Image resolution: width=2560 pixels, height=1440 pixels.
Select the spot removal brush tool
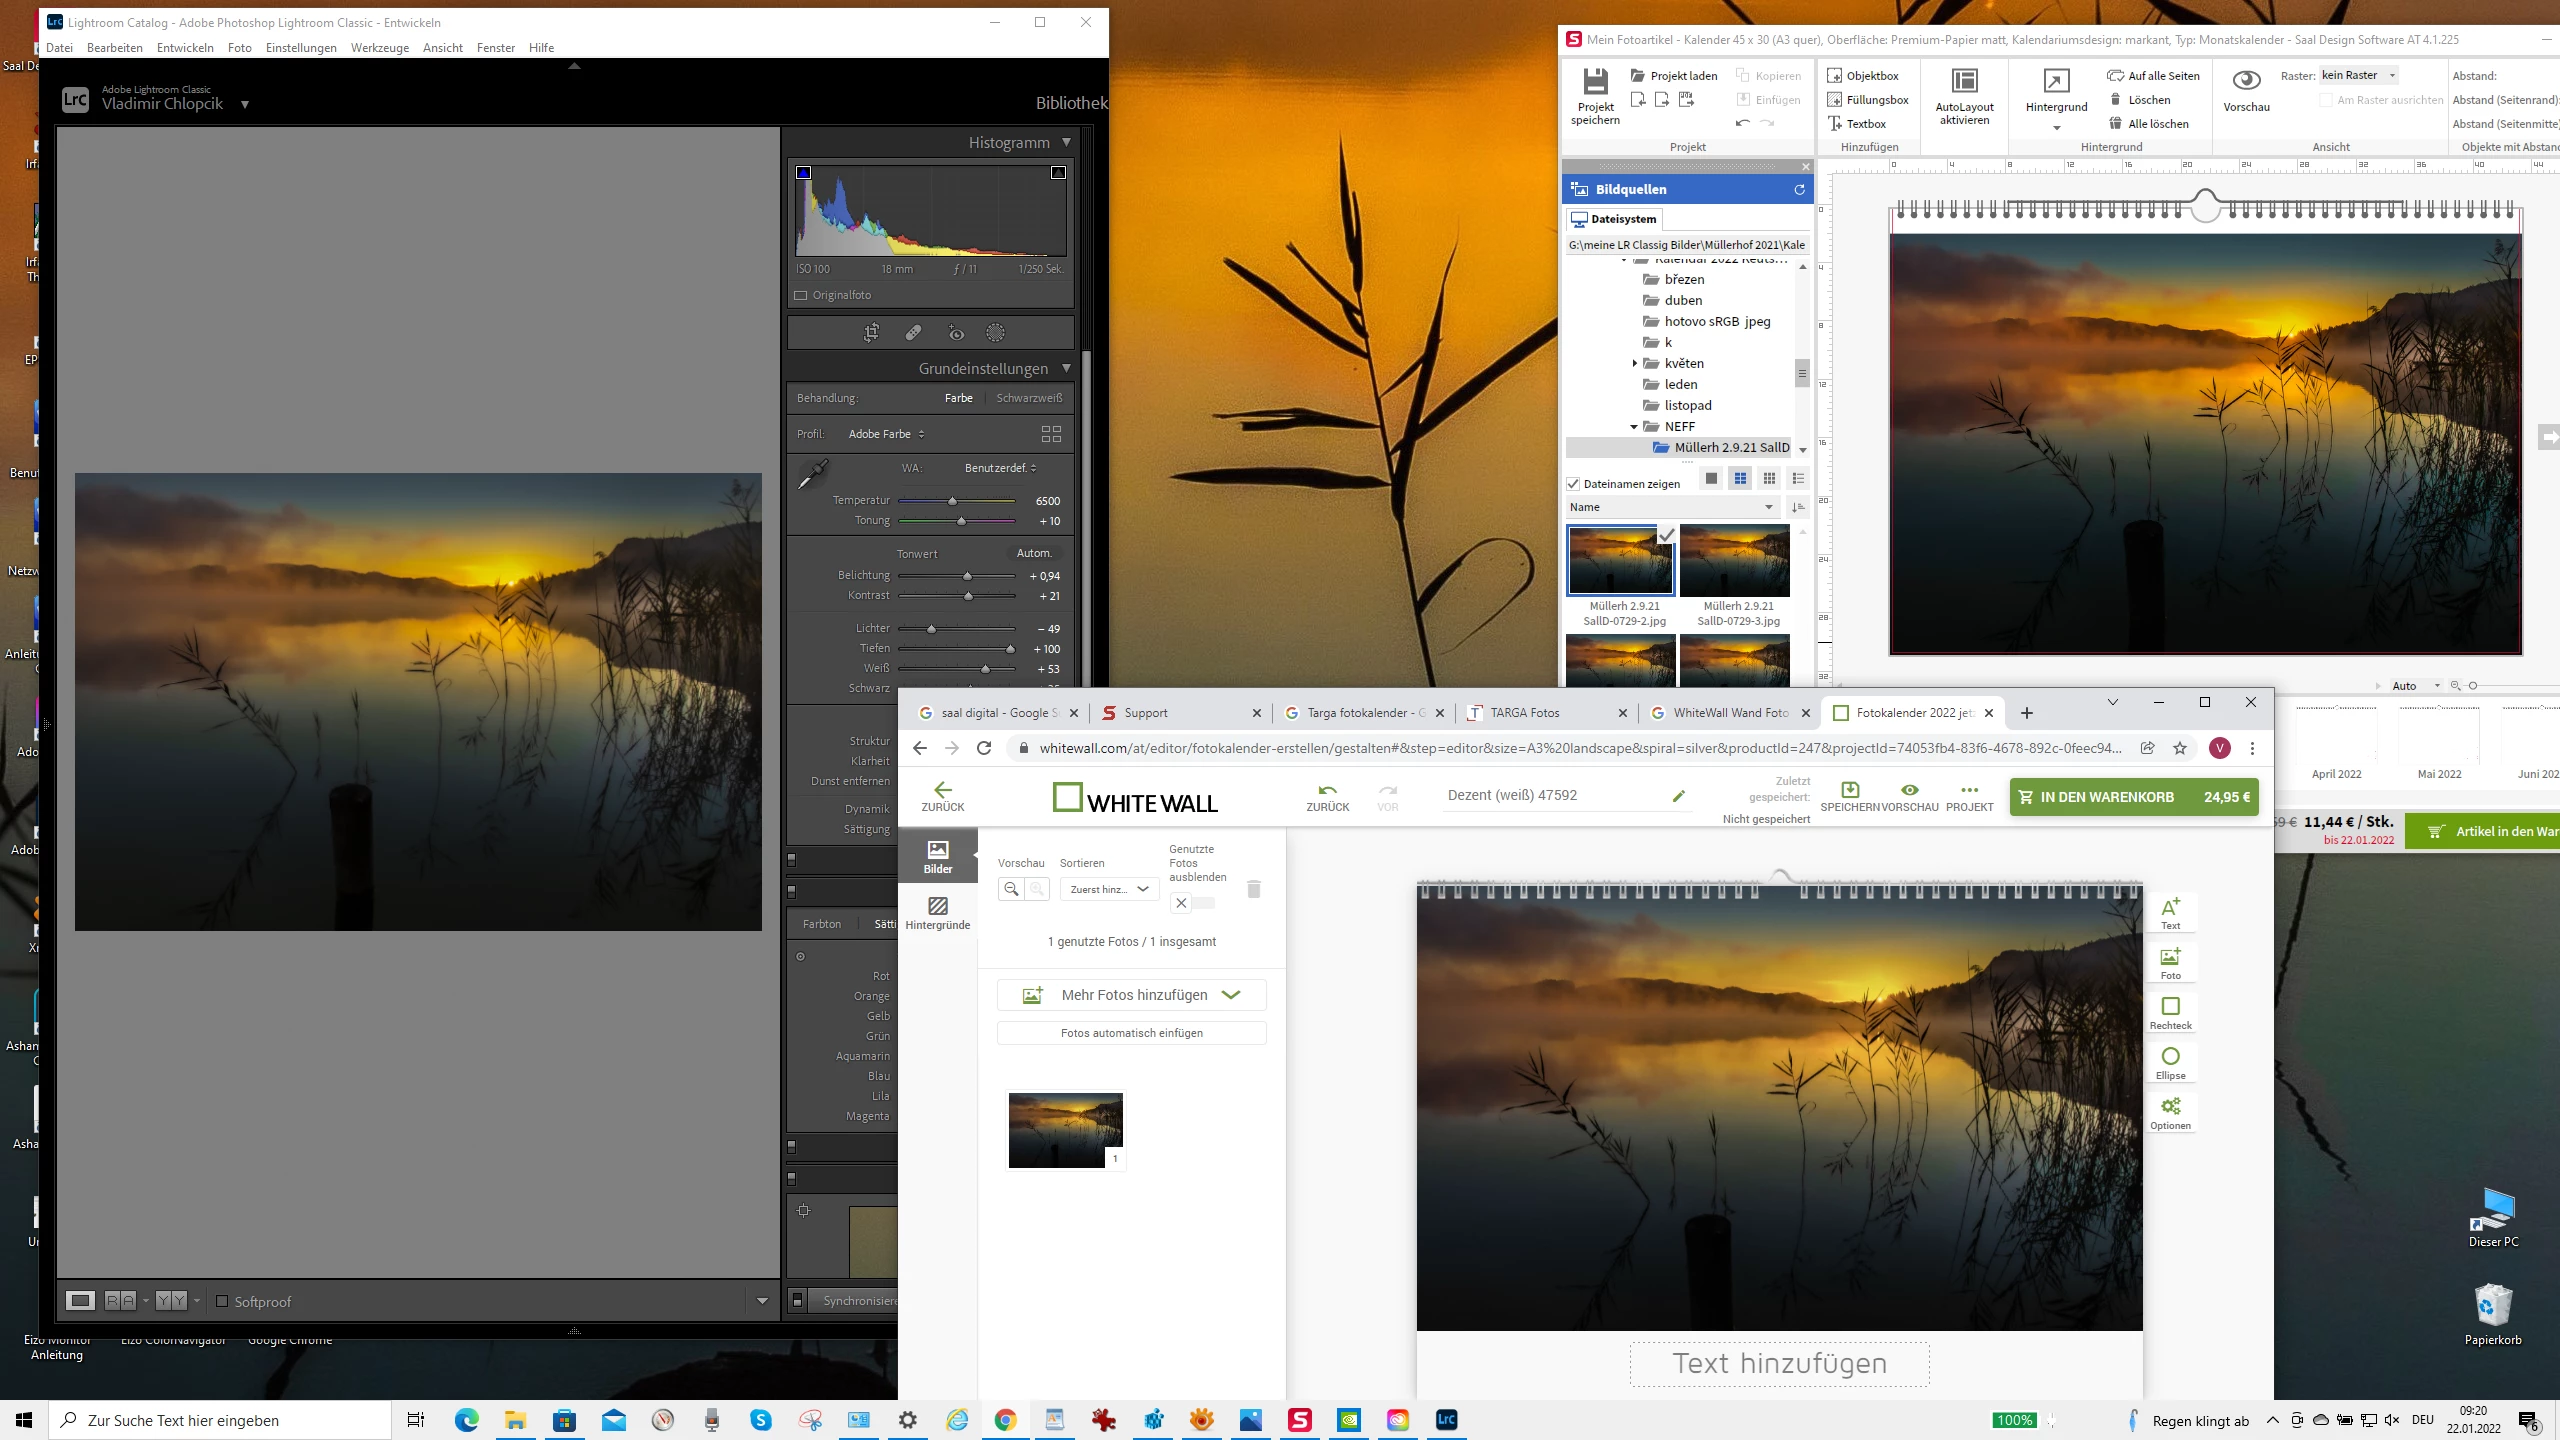pyautogui.click(x=913, y=333)
